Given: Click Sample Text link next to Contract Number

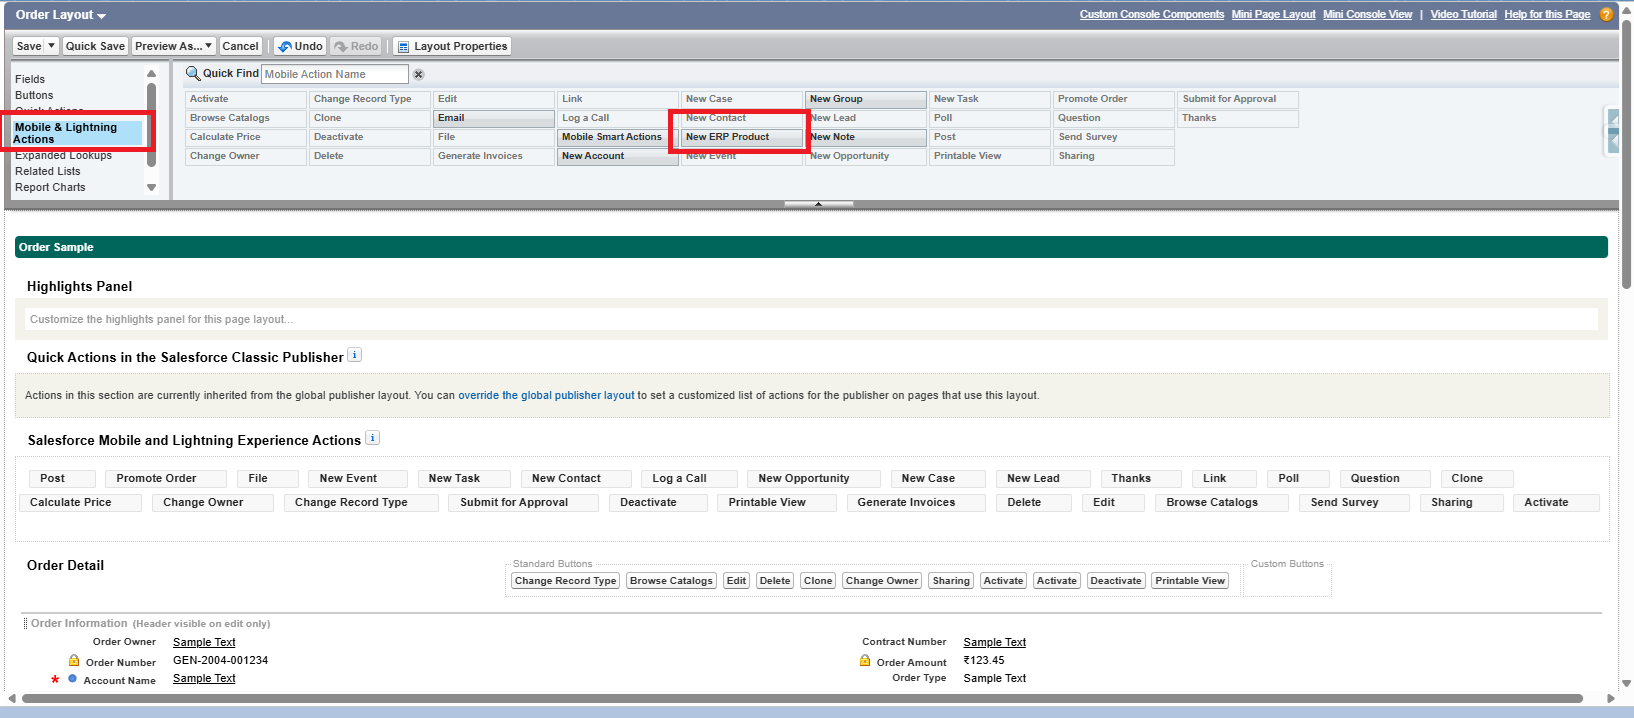Looking at the screenshot, I should [995, 642].
